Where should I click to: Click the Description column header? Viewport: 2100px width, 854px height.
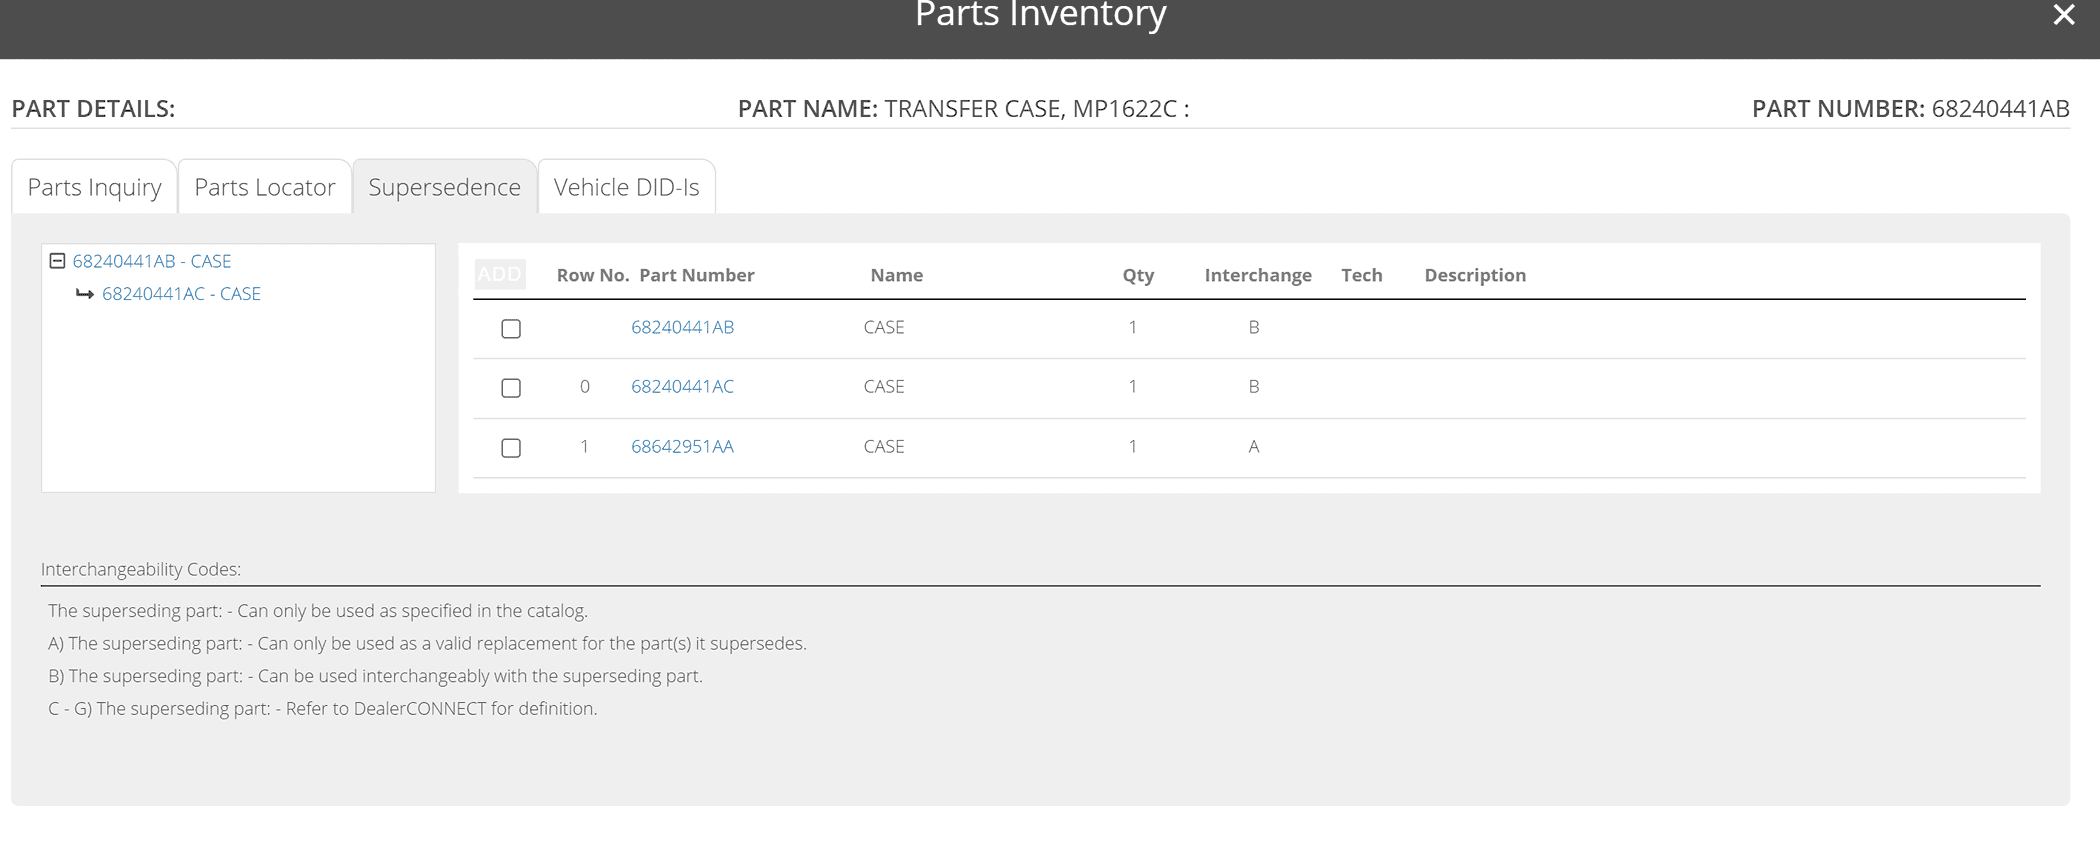coord(1475,275)
